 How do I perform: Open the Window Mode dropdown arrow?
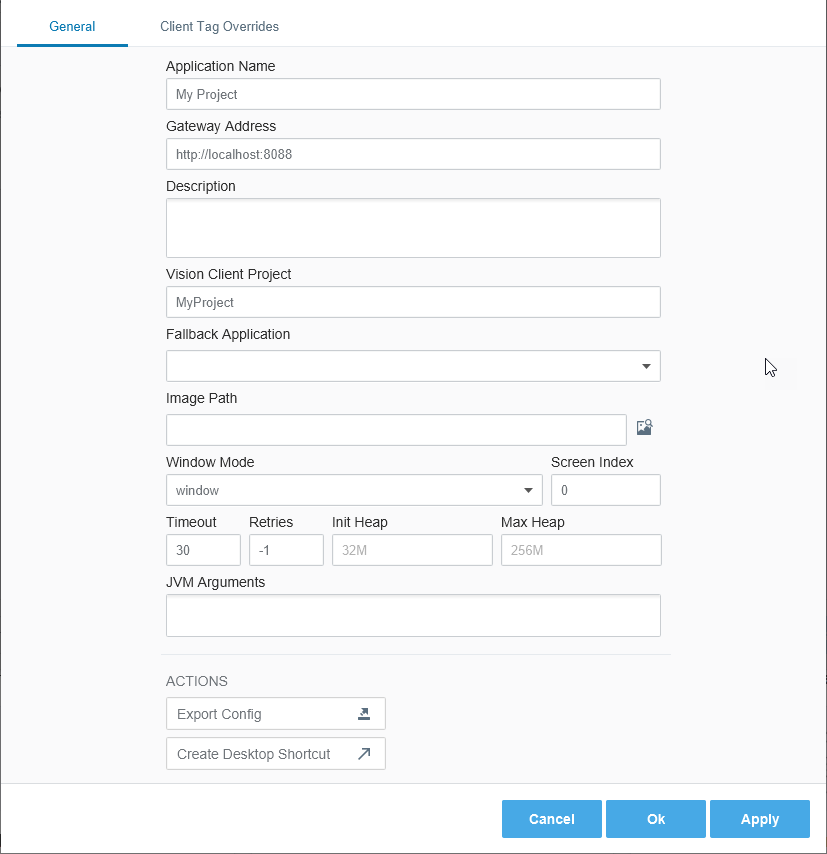pos(528,490)
